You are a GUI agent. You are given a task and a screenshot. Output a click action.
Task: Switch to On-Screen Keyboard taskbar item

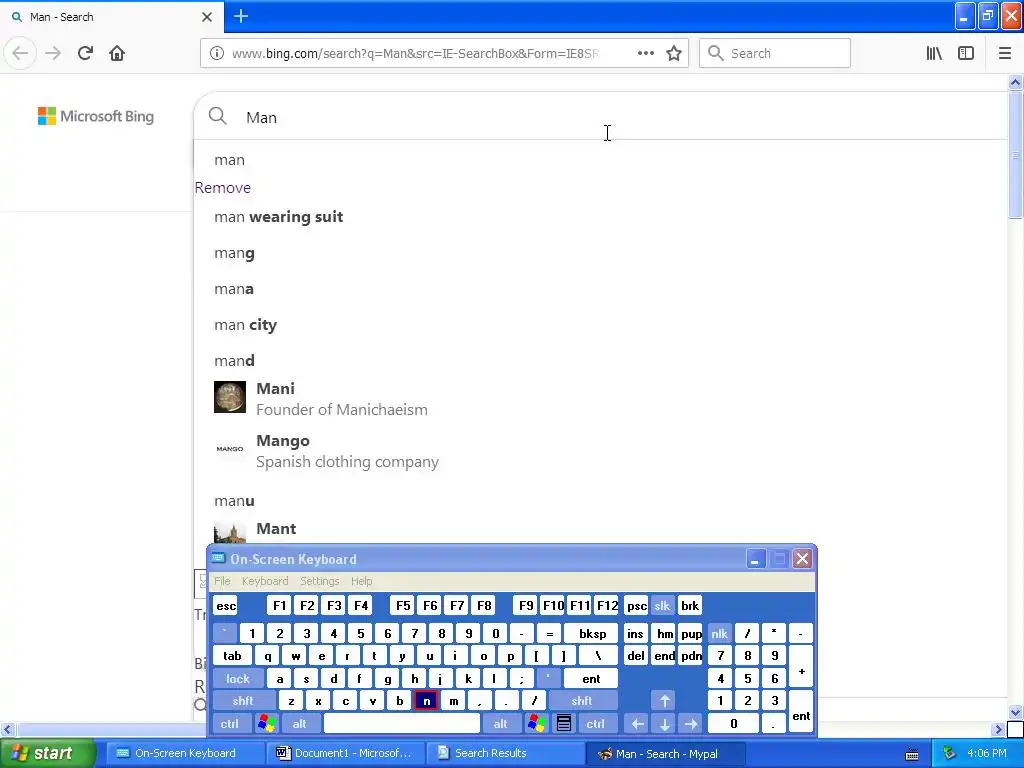coord(185,754)
